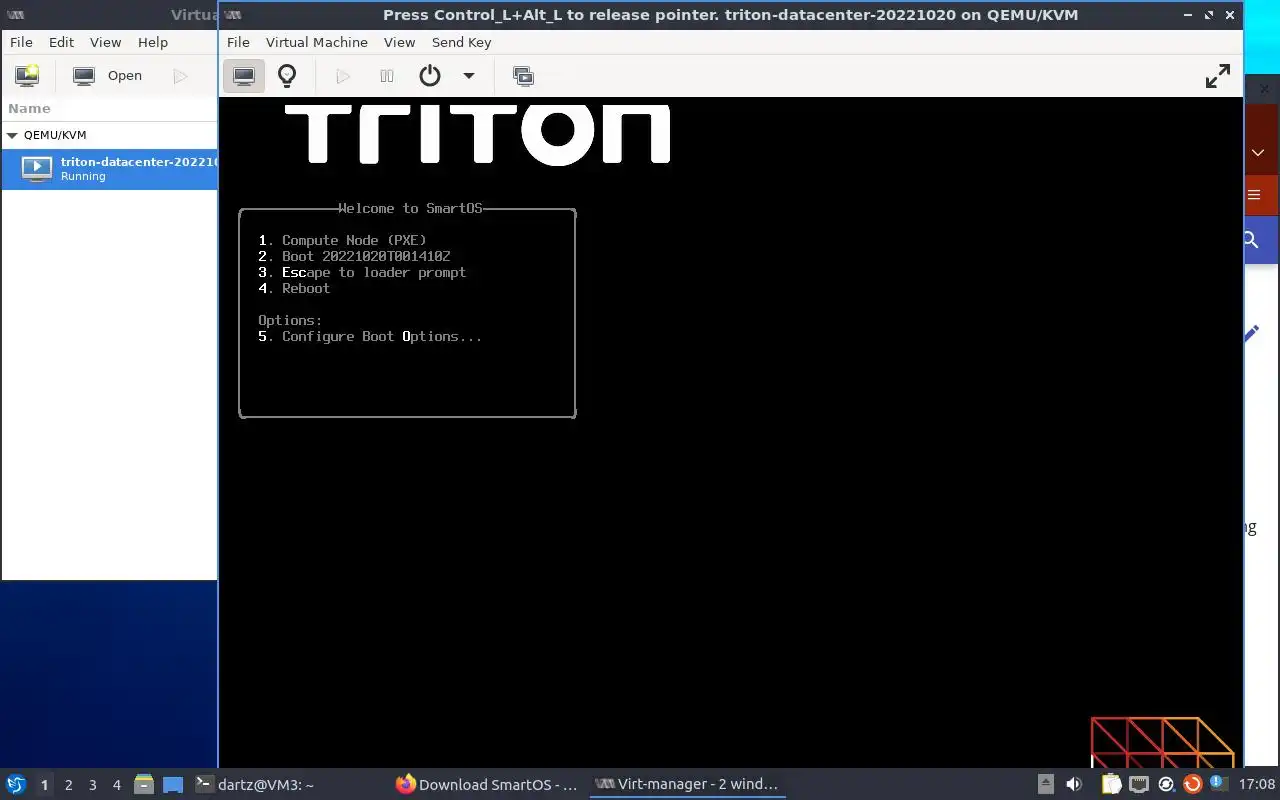This screenshot has width=1280, height=800.
Task: Click the background window's chevron-down icon
Action: (x=1258, y=153)
